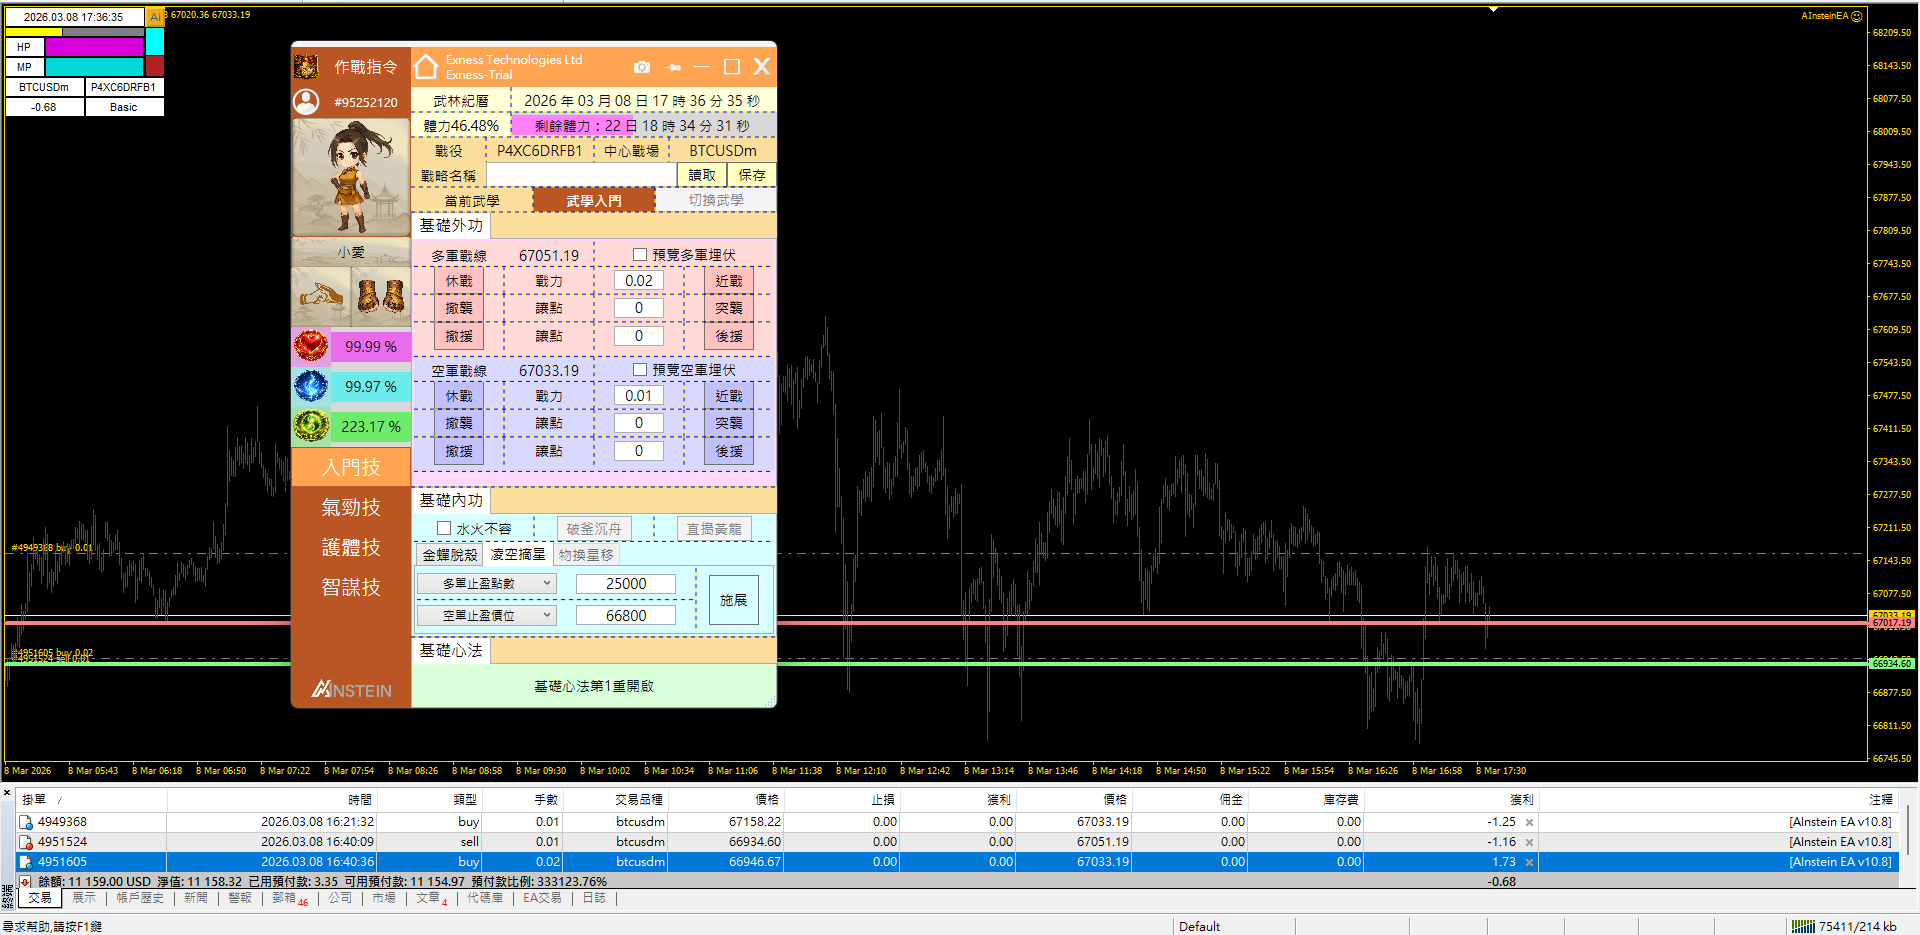Click the user profile avatar icon
1920x935 pixels.
306,102
